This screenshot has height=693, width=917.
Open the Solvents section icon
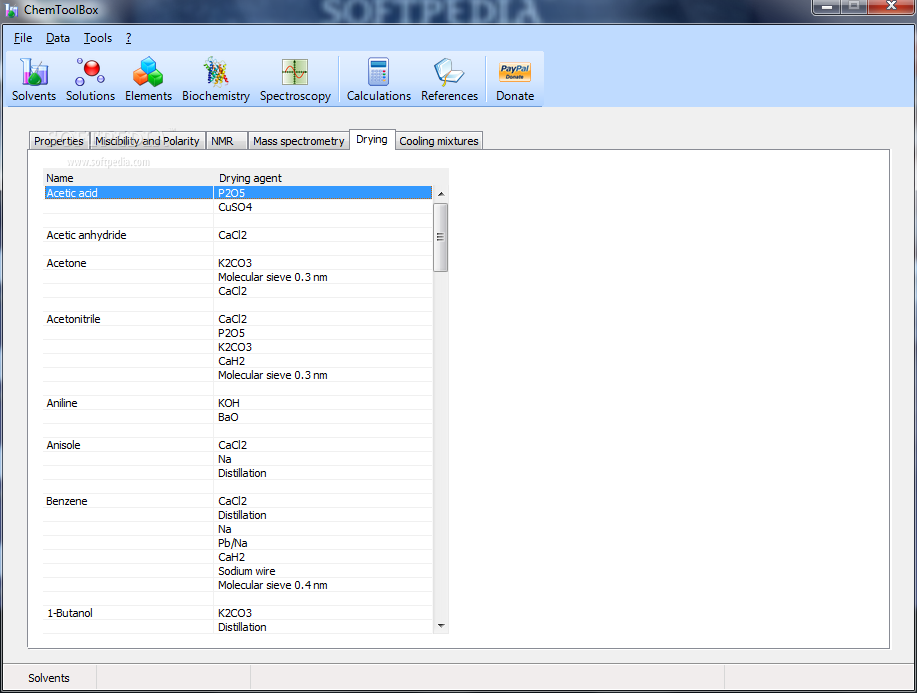coord(34,72)
